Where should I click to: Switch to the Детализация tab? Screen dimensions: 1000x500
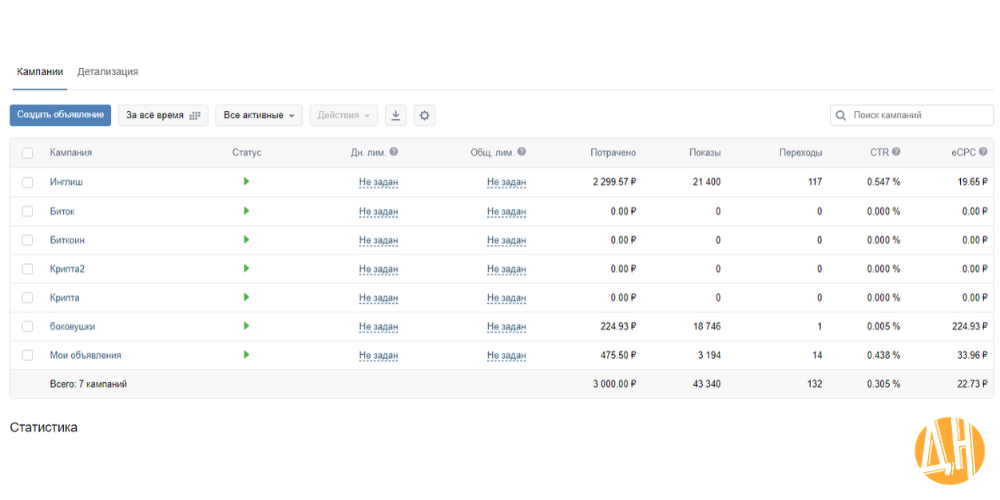(x=108, y=71)
